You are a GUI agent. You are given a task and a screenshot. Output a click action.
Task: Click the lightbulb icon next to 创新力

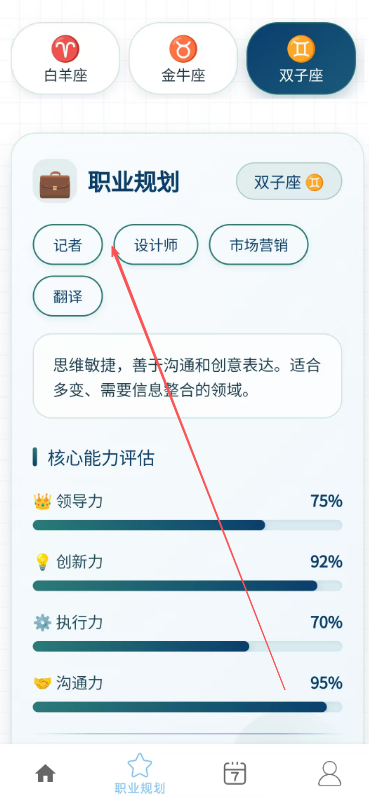(42, 562)
